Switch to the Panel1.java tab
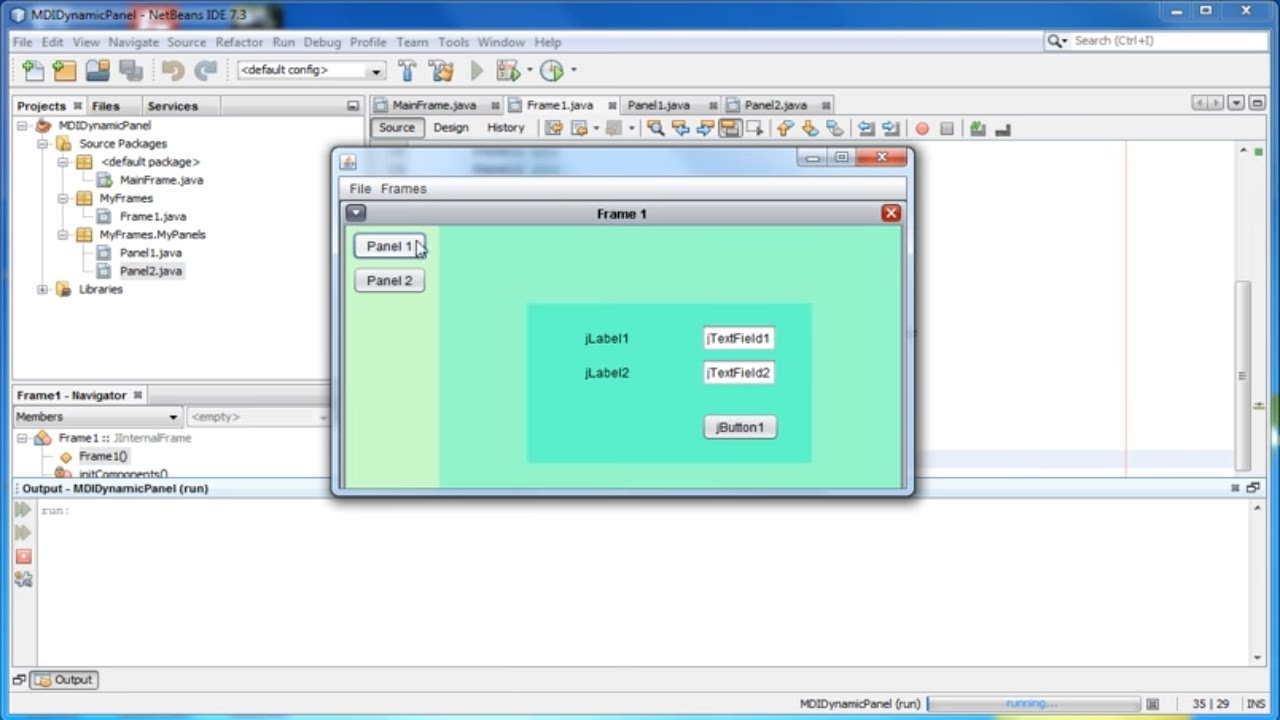This screenshot has height=720, width=1280. click(x=659, y=105)
